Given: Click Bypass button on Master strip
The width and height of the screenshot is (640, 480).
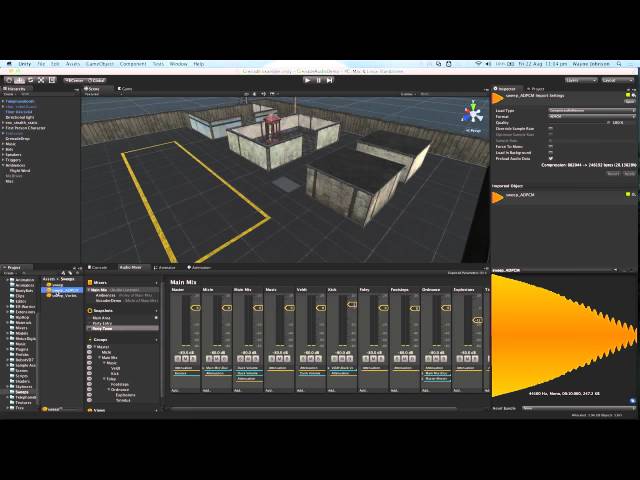Looking at the screenshot, I should click(193, 359).
